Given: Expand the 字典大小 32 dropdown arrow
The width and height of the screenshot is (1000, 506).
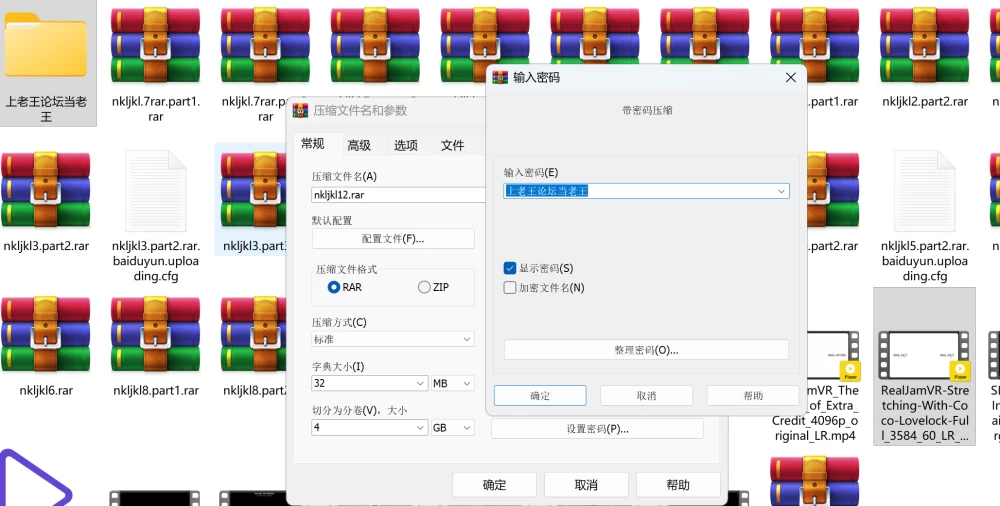Looking at the screenshot, I should (x=420, y=383).
